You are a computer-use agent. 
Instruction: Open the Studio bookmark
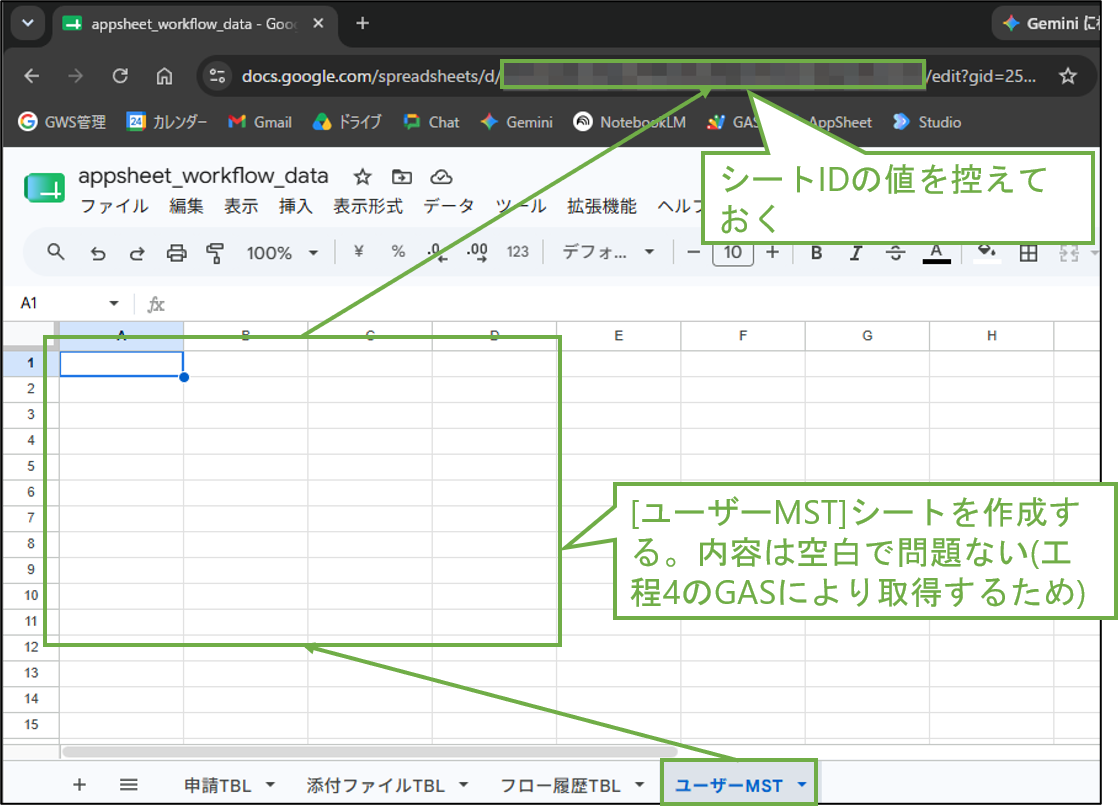[x=927, y=122]
